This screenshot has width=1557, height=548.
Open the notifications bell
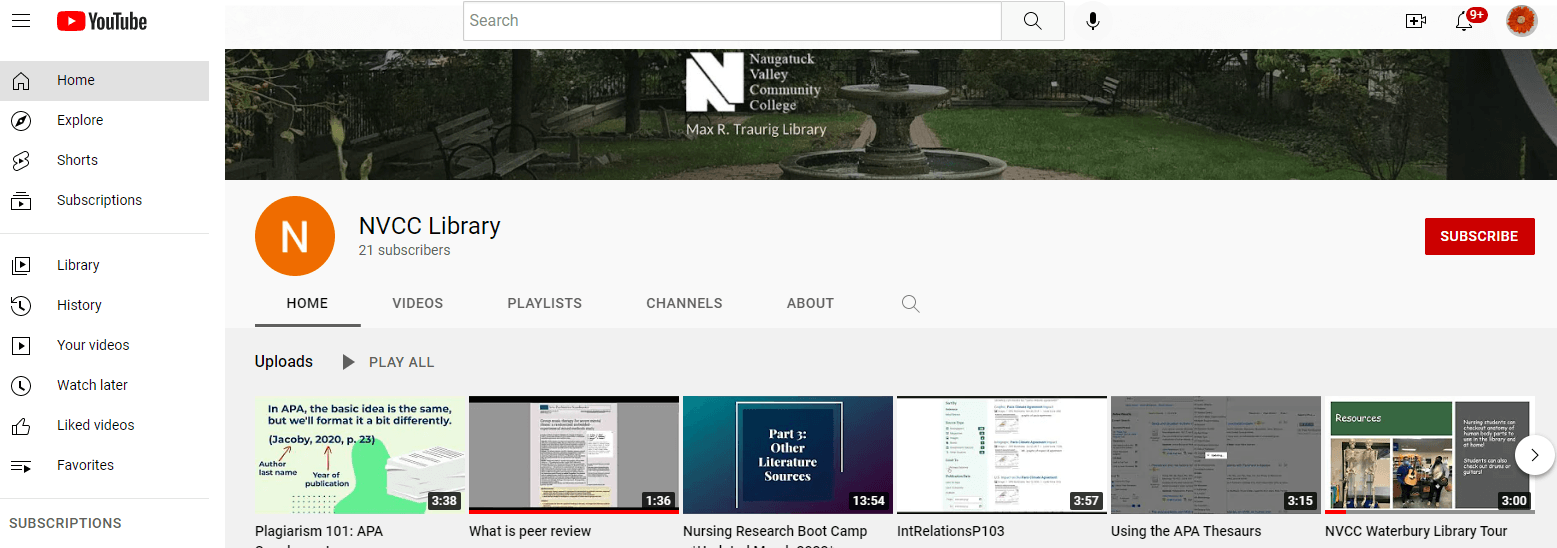[x=1465, y=21]
